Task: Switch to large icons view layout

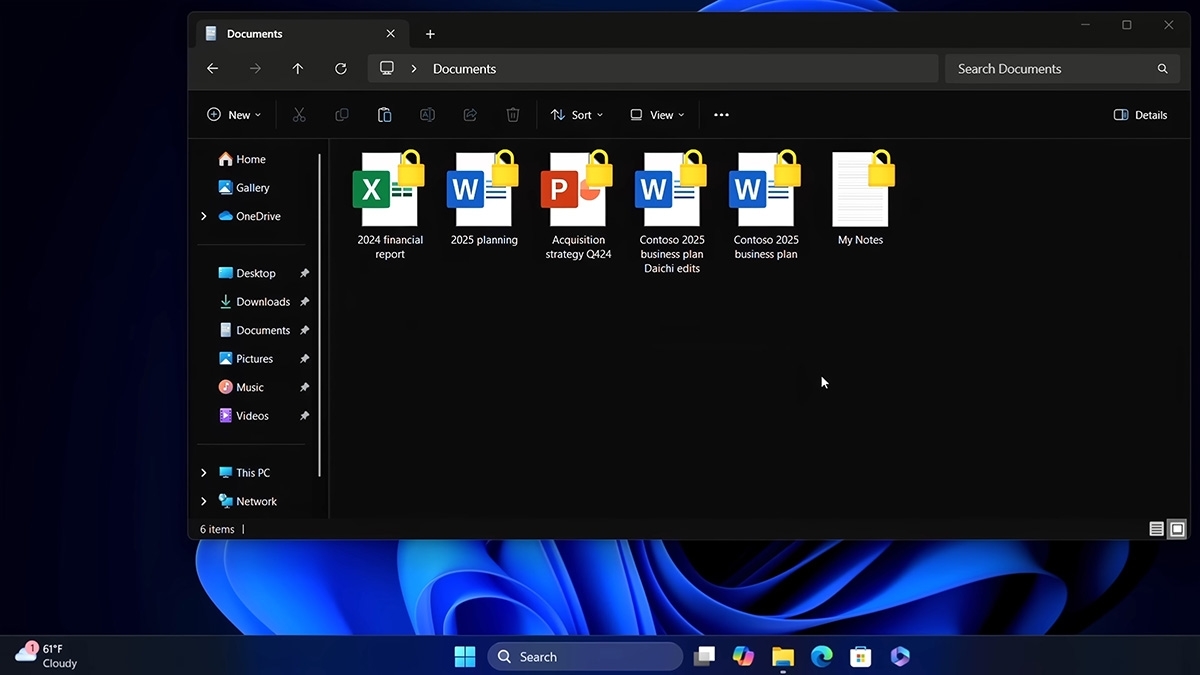Action: pyautogui.click(x=1177, y=529)
